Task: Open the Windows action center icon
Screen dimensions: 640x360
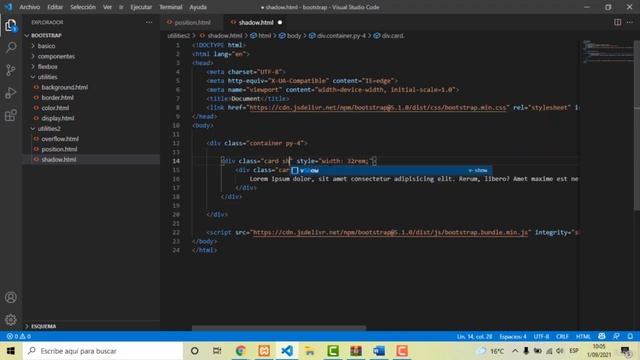Action: pos(625,351)
